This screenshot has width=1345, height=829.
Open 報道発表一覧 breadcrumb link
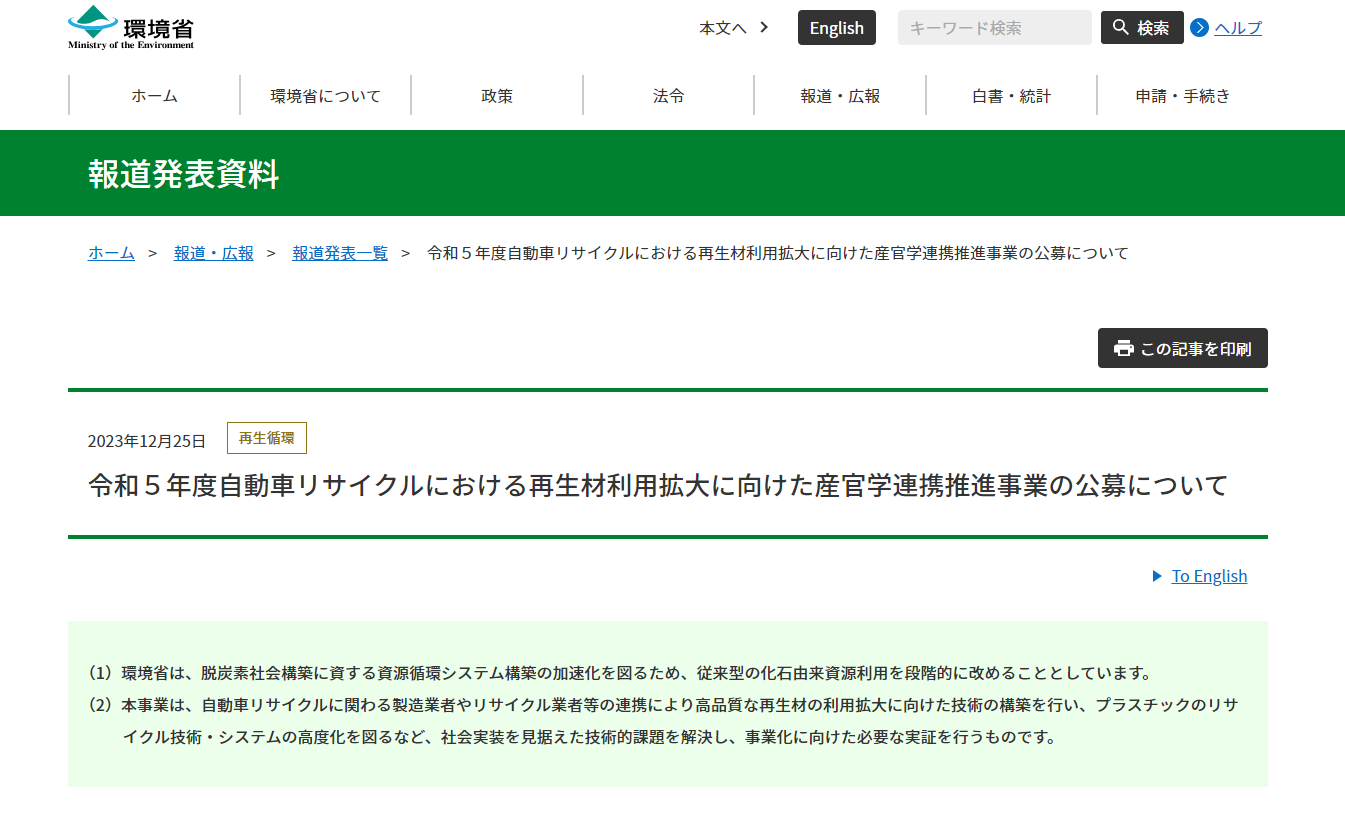[340, 253]
